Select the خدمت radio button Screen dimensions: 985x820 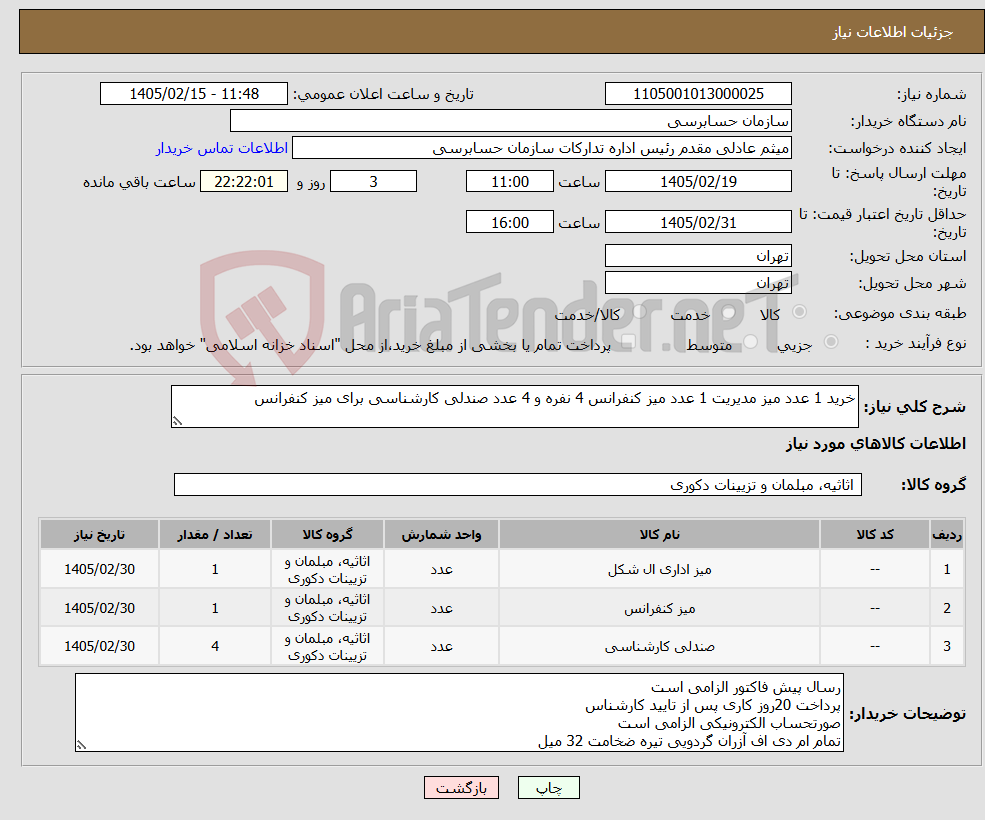(729, 312)
